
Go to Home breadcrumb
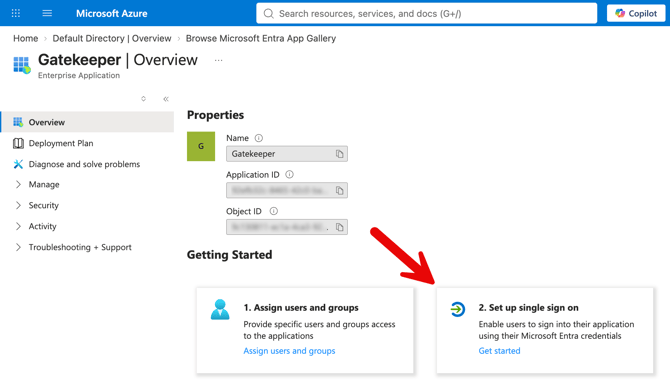26,38
